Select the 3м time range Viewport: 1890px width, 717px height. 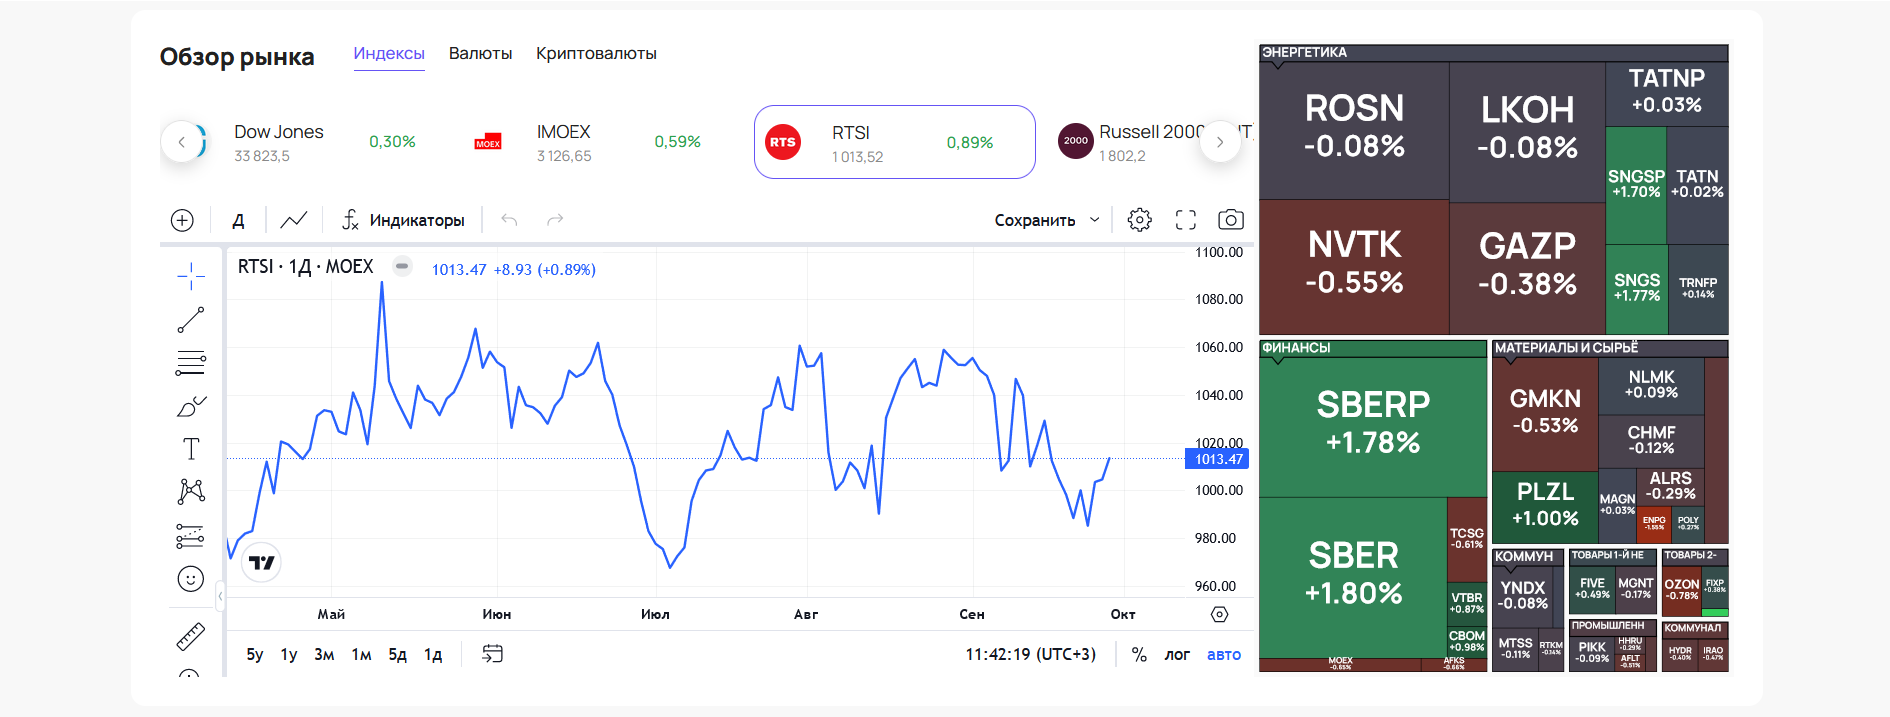click(x=324, y=654)
